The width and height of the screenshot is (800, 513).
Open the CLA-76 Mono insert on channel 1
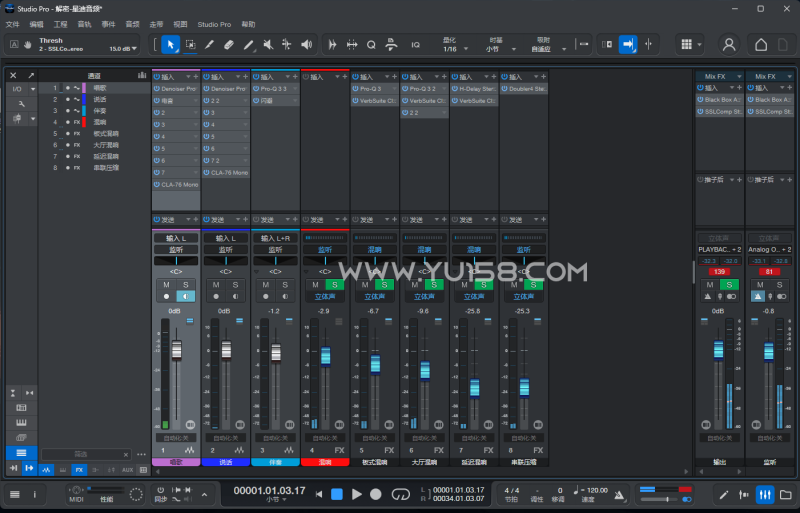(x=176, y=185)
